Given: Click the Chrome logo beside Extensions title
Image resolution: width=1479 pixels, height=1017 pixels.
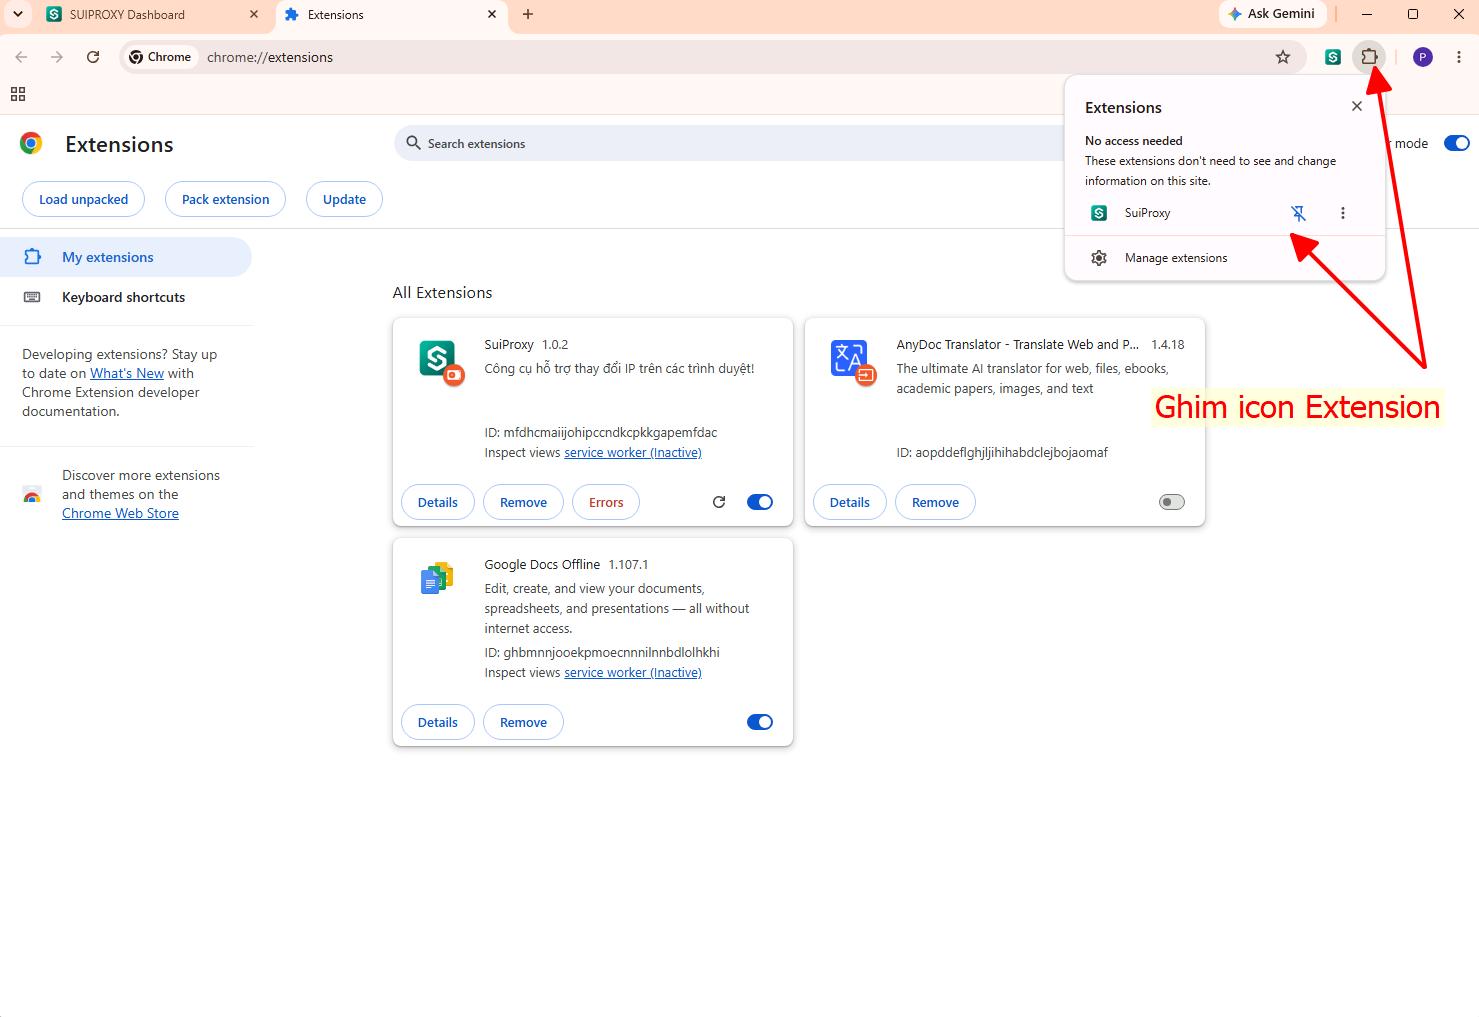Looking at the screenshot, I should pos(32,144).
